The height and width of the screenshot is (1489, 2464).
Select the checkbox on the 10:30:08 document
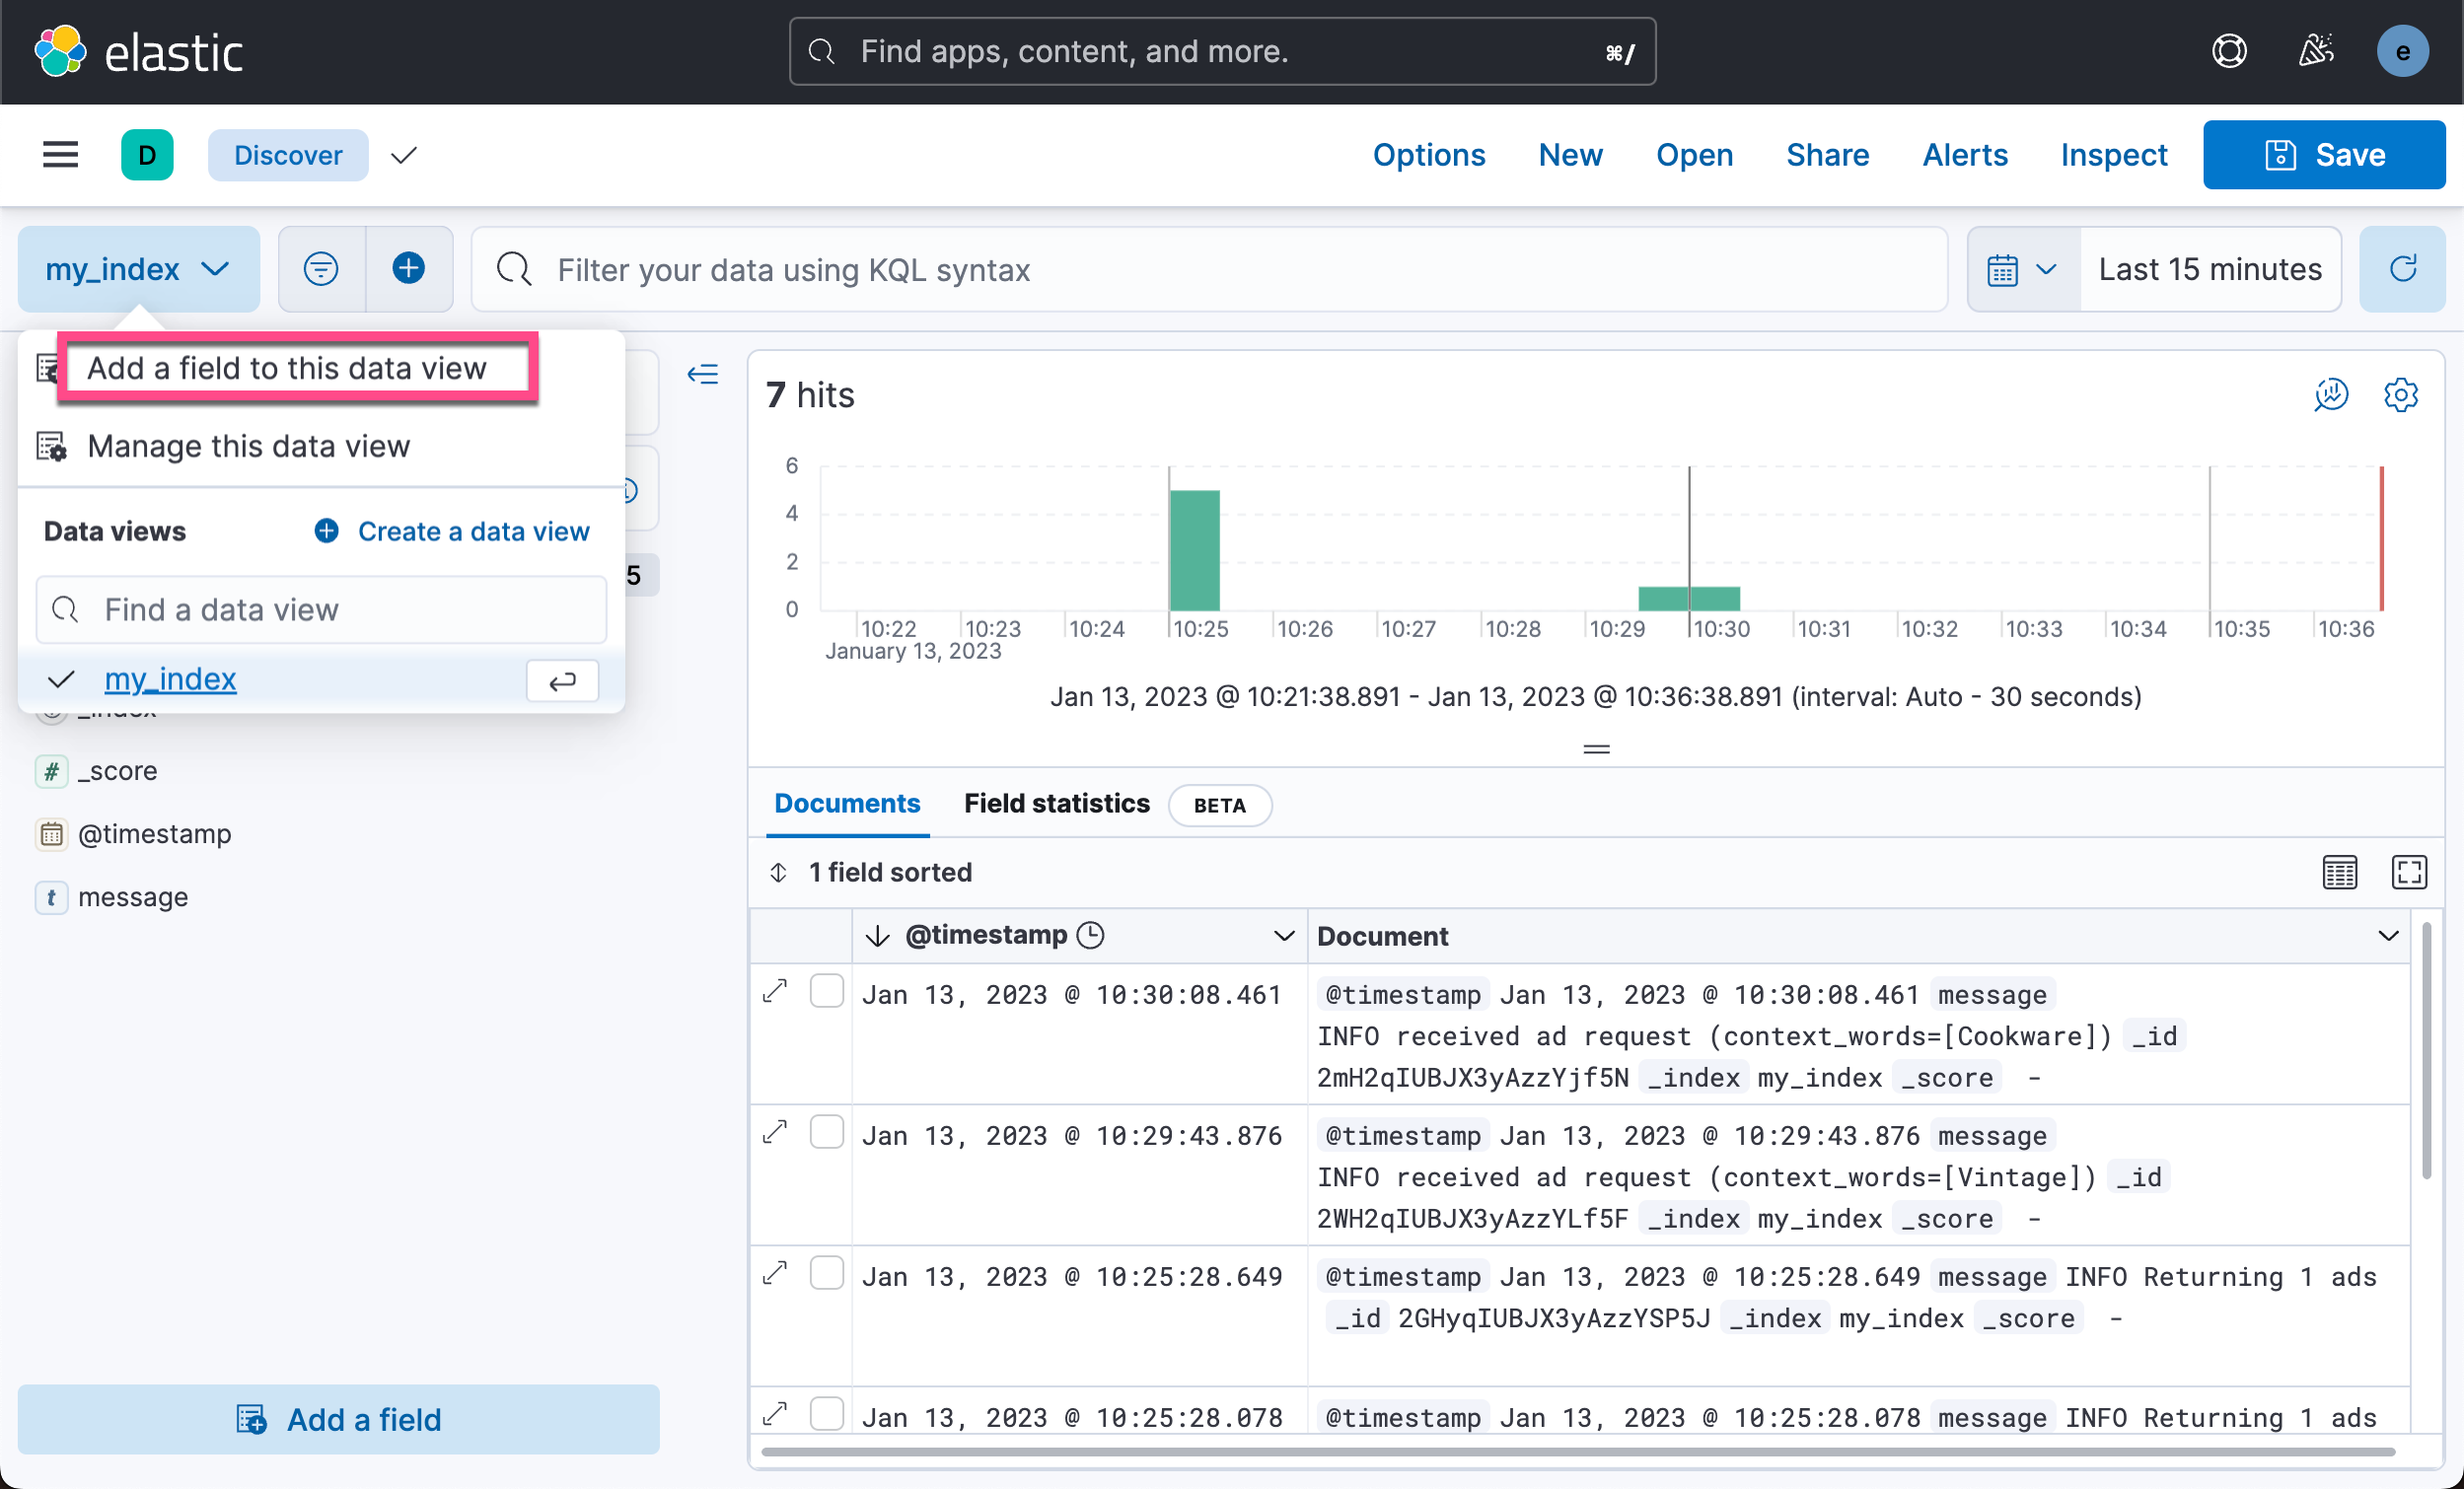827,991
